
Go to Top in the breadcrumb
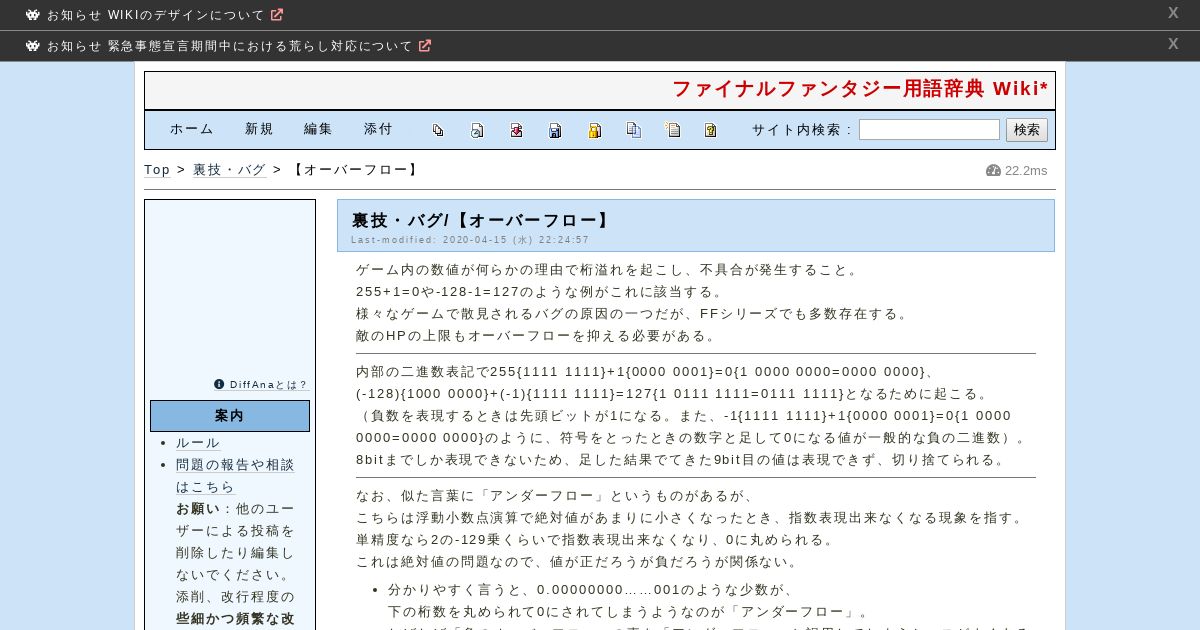coord(157,170)
